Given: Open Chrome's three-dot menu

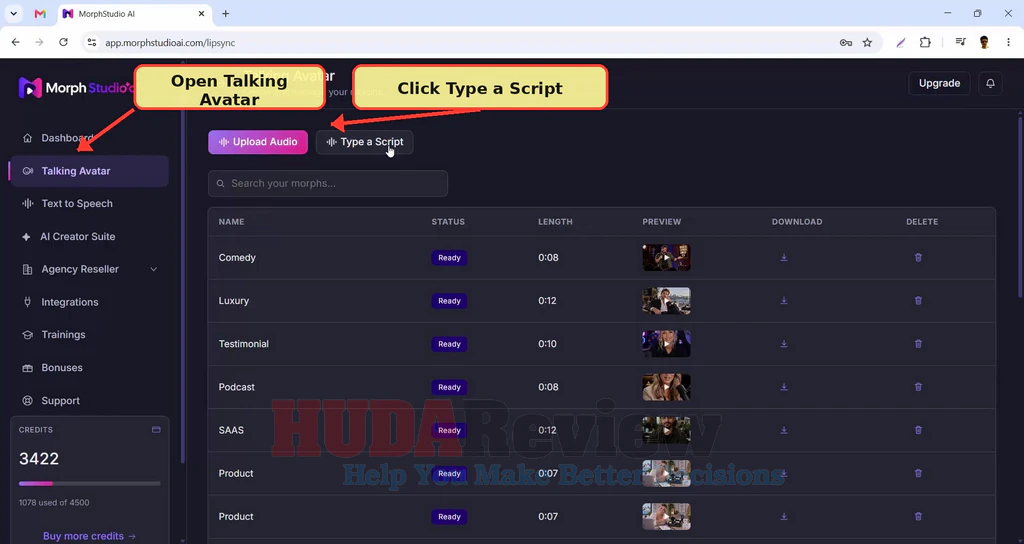Looking at the screenshot, I should (x=1008, y=42).
